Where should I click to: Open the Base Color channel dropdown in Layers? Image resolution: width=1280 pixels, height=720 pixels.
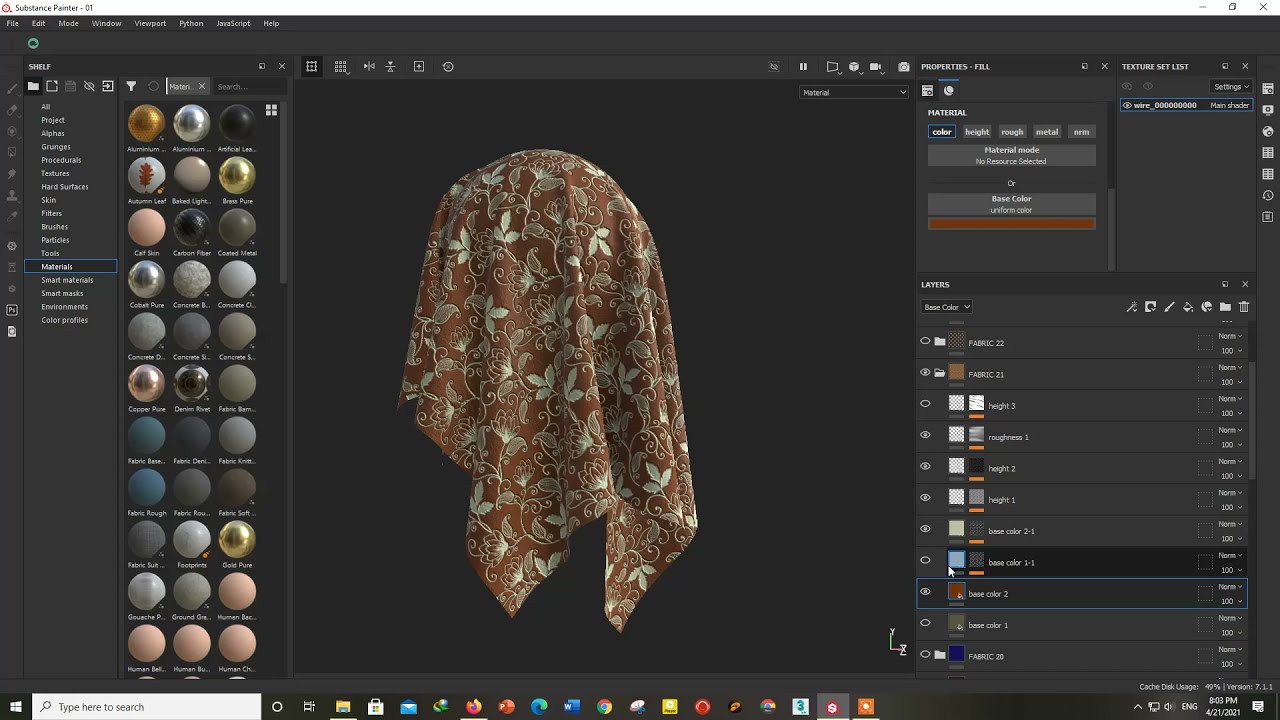point(946,307)
